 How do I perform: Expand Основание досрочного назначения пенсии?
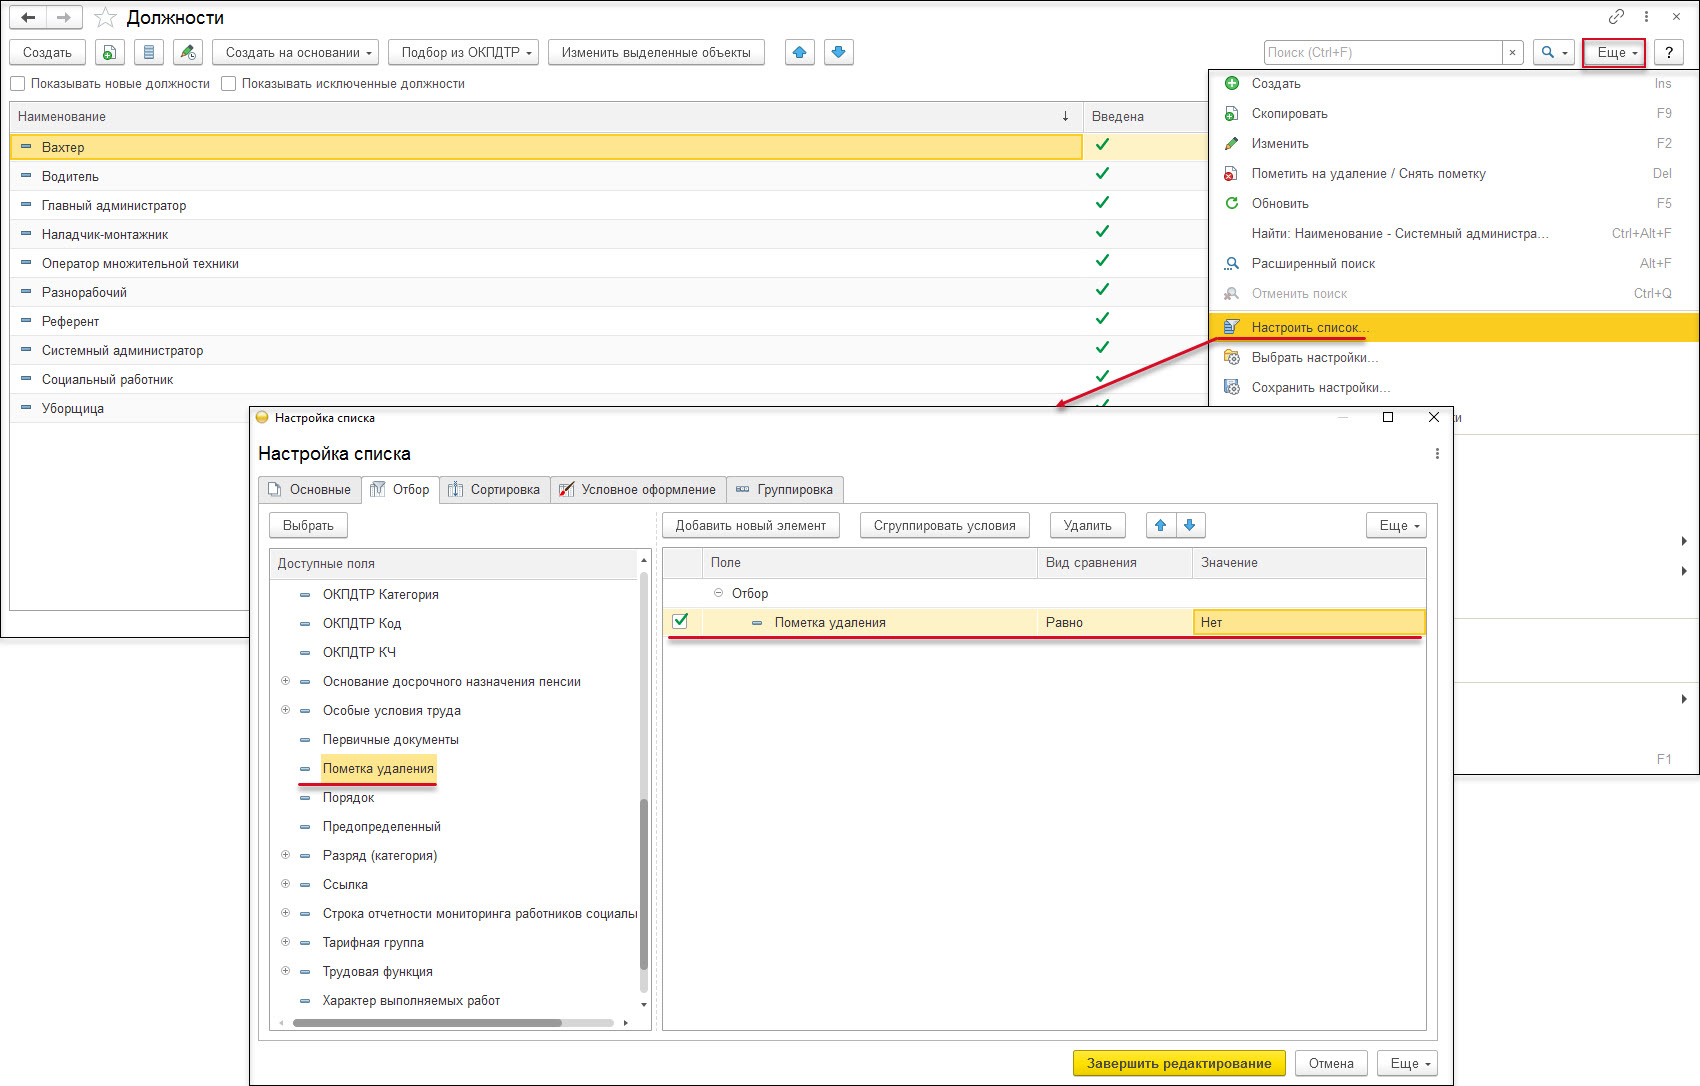[285, 681]
